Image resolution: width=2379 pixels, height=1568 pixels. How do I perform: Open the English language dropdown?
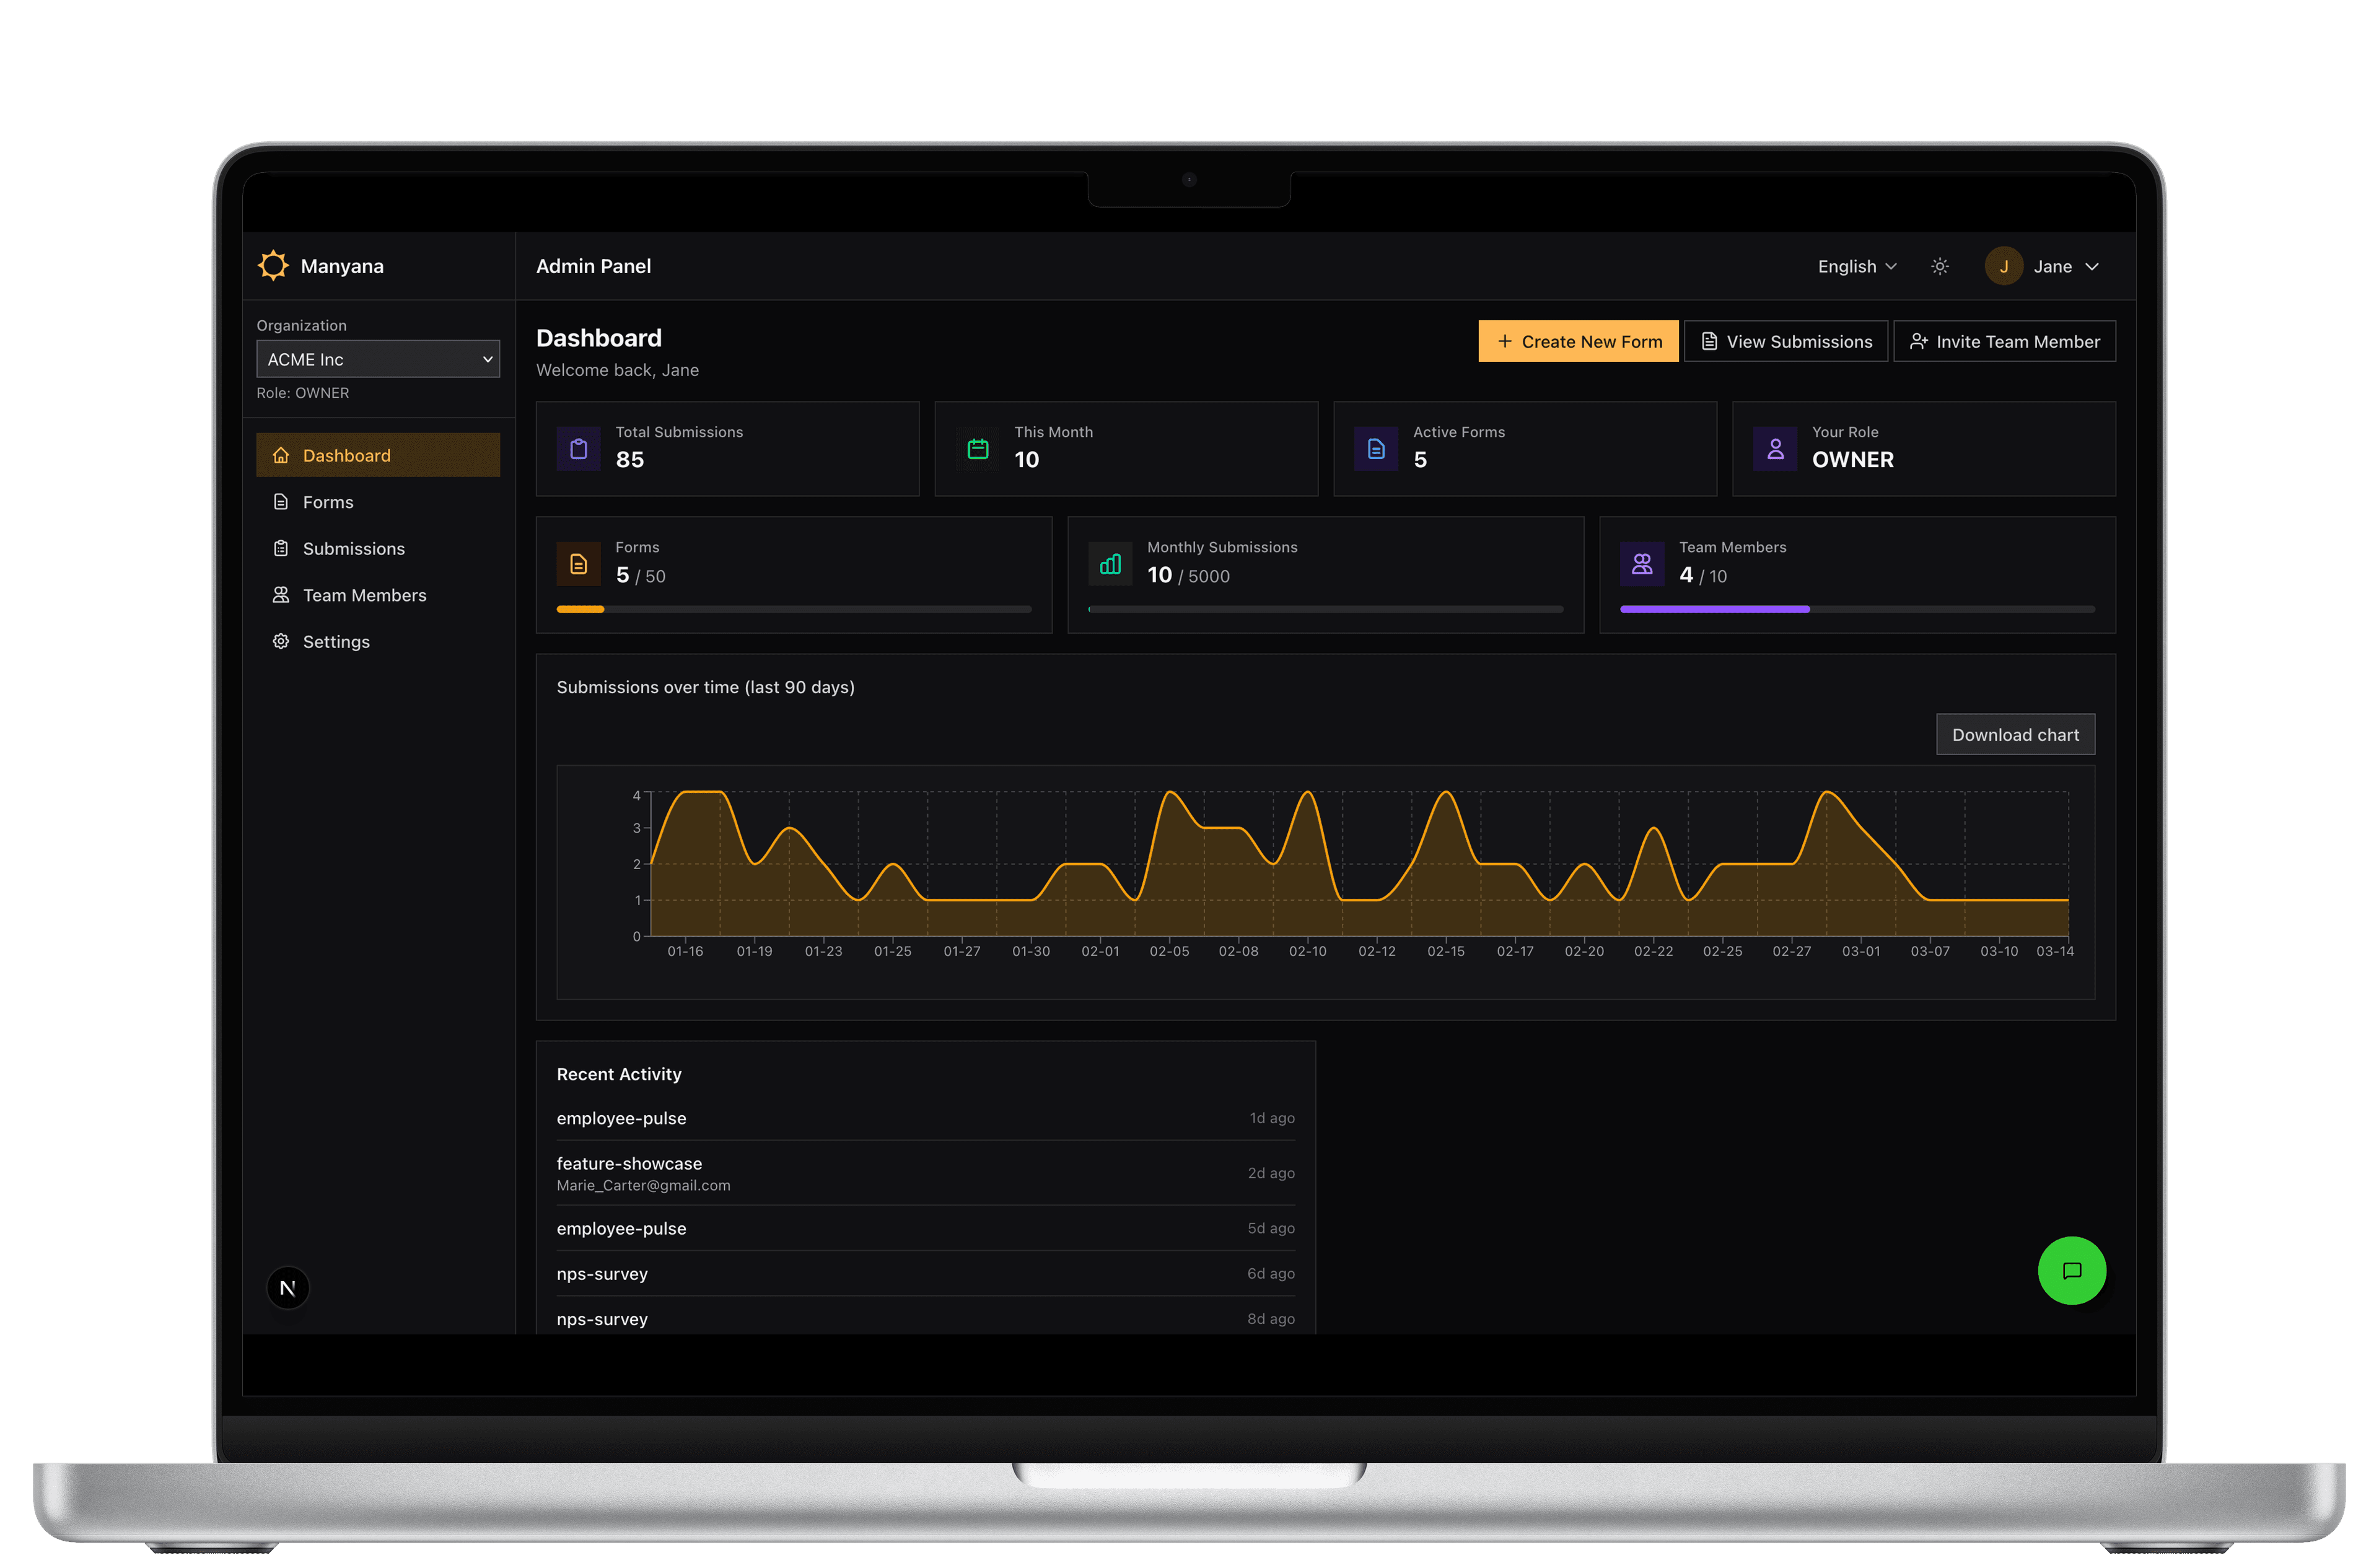pyautogui.click(x=1856, y=266)
